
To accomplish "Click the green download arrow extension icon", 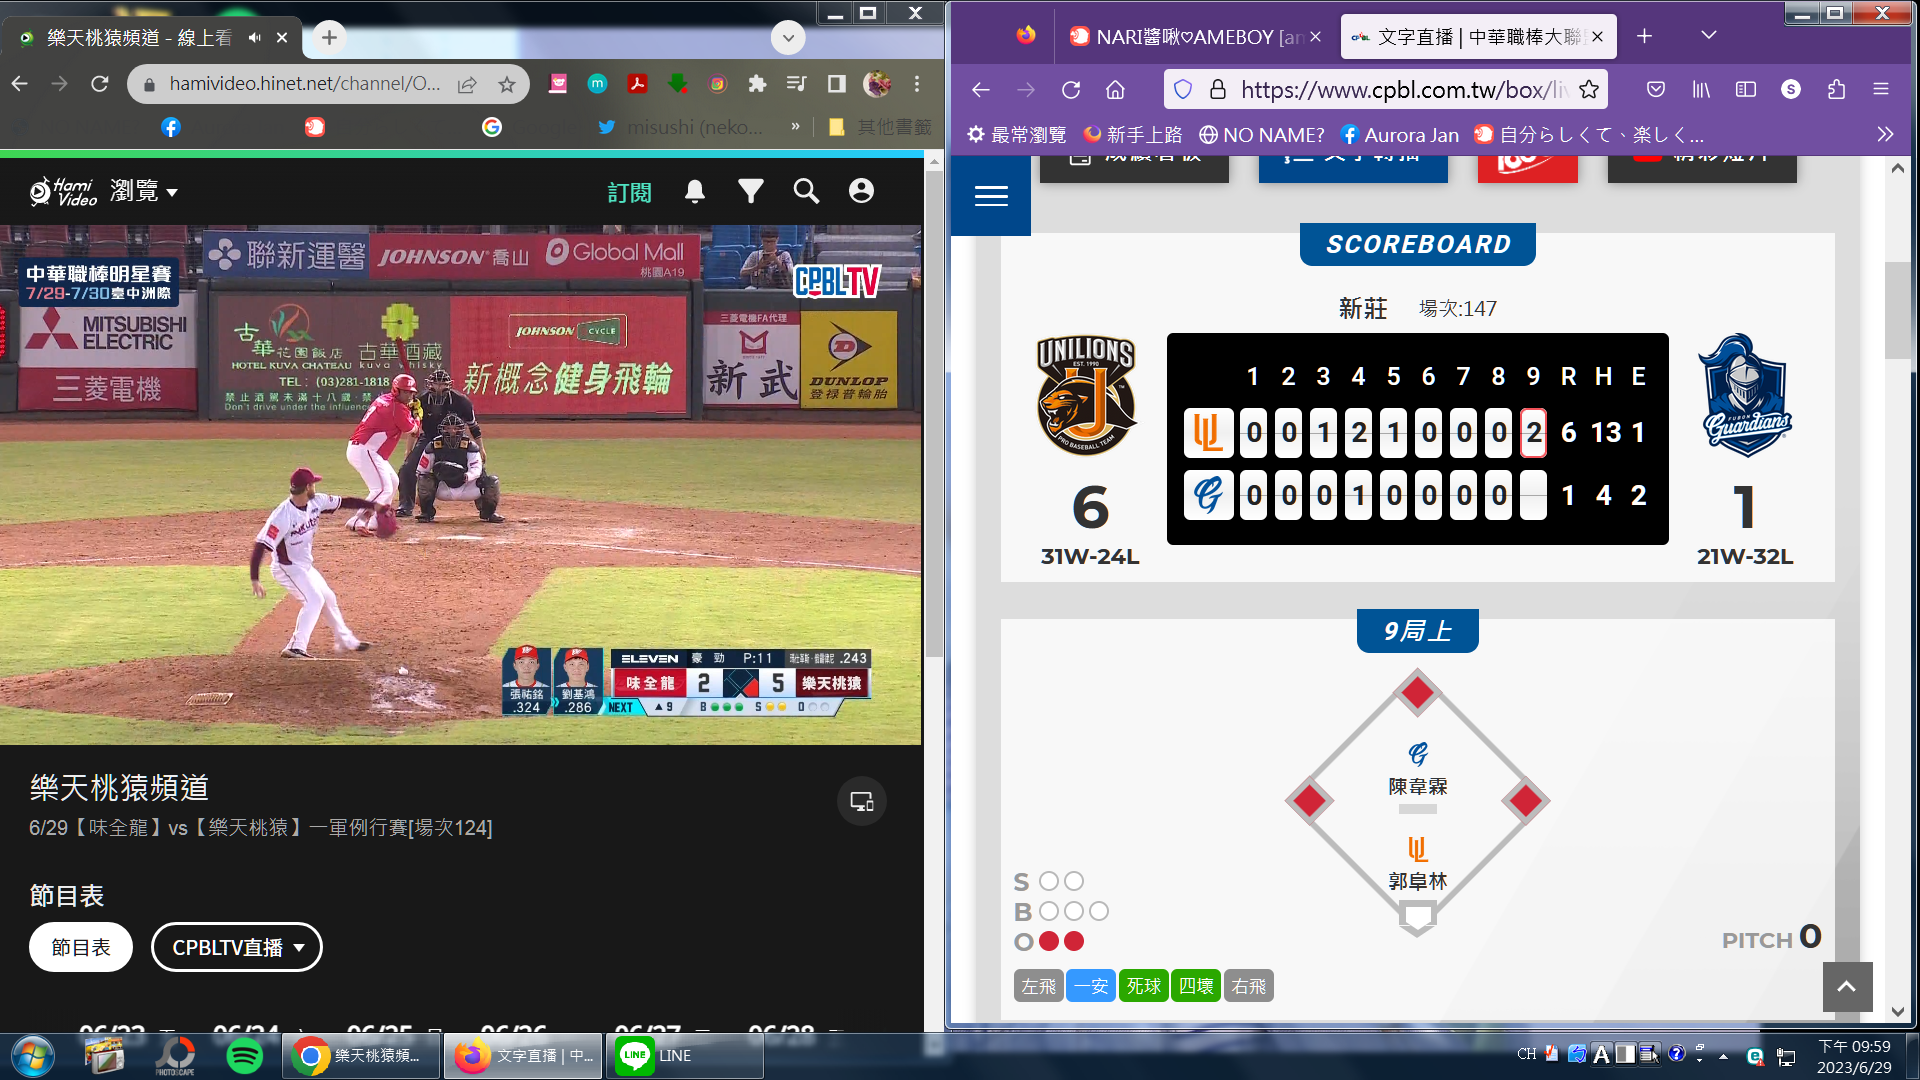I will 677,84.
